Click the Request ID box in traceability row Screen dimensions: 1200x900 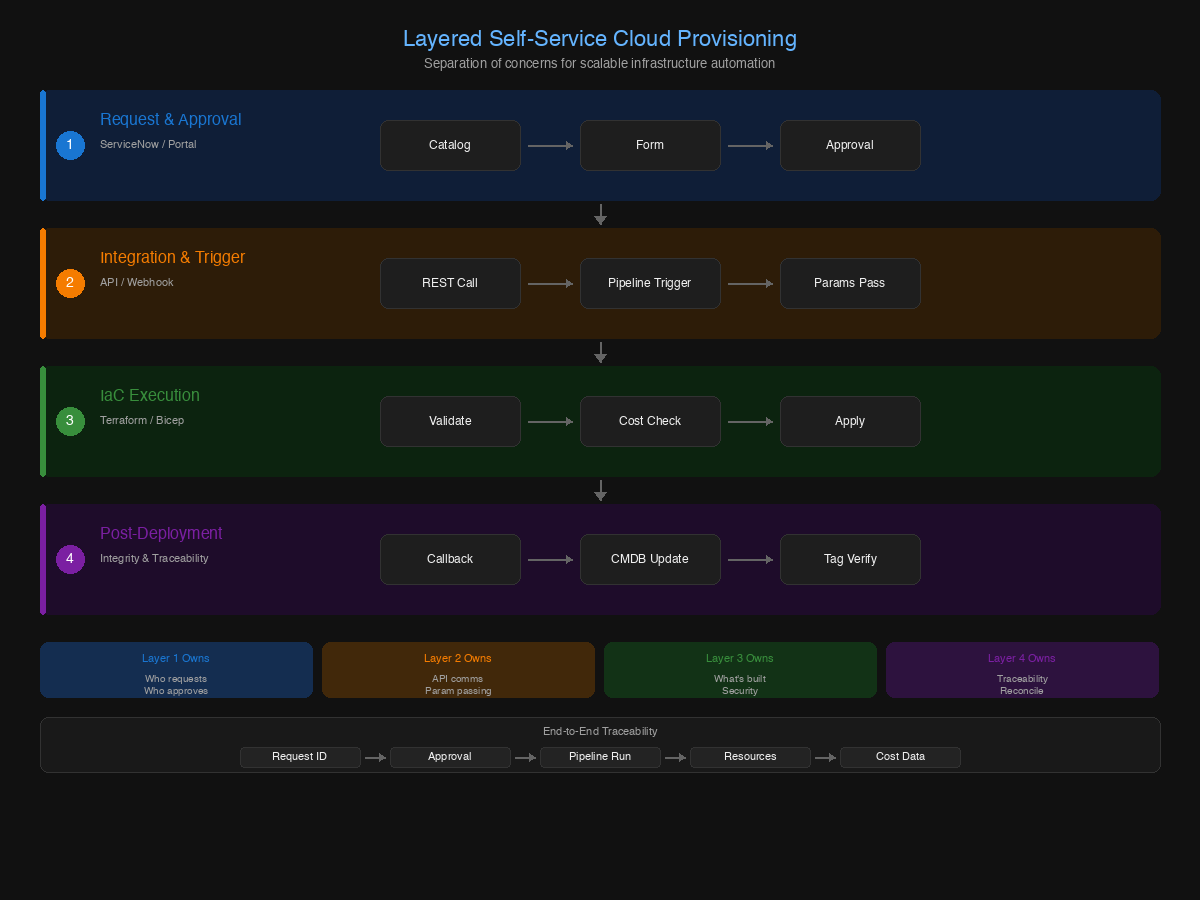pos(300,757)
